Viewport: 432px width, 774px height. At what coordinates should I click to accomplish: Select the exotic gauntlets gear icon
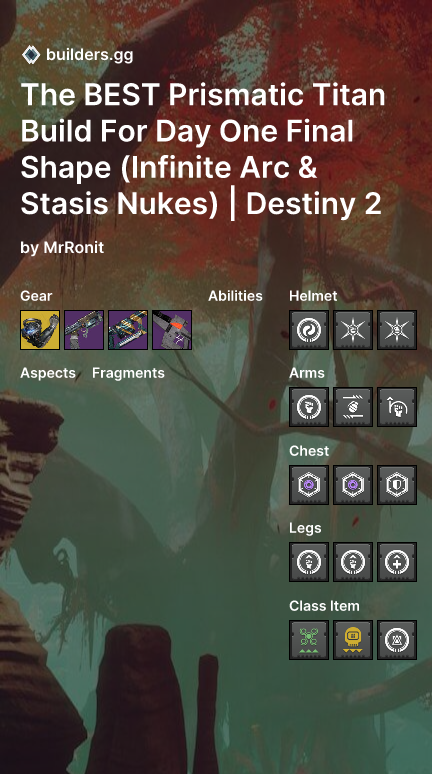click(40, 330)
